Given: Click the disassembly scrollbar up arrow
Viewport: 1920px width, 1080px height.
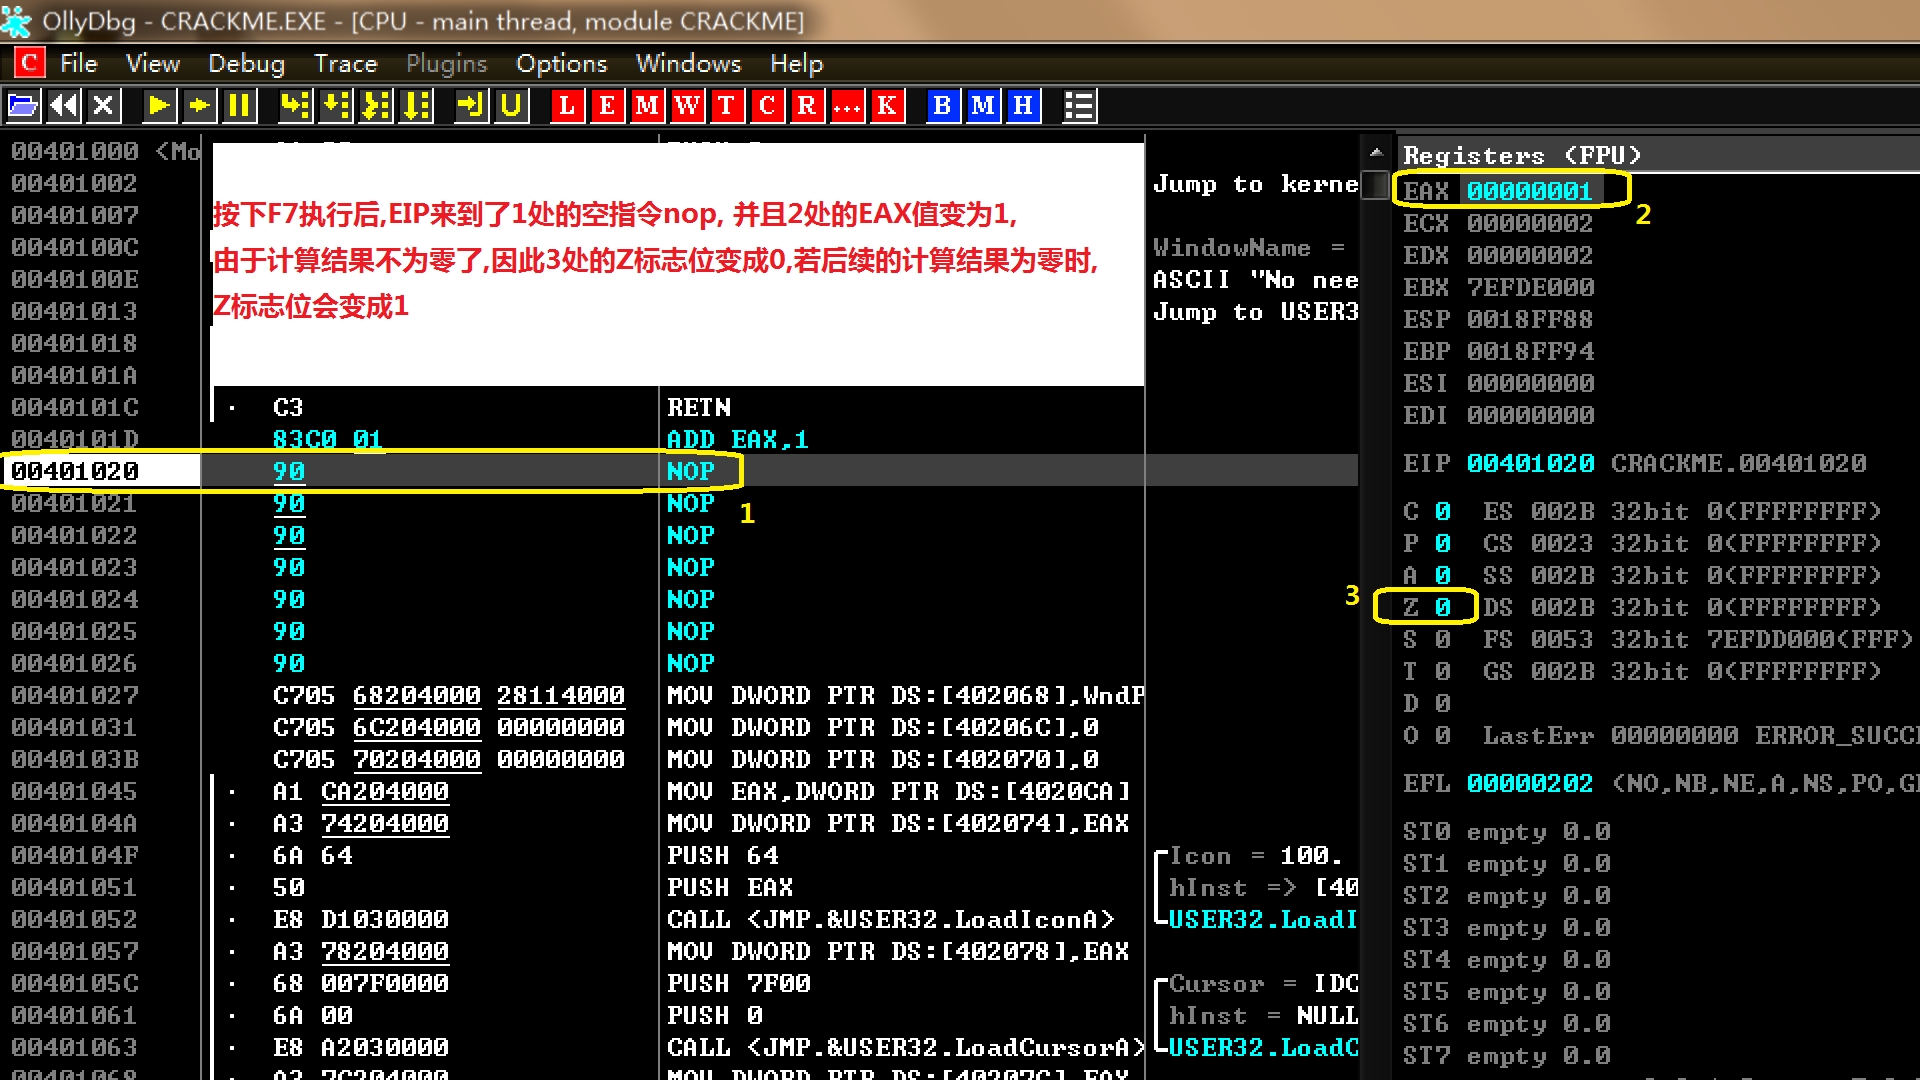Looking at the screenshot, I should pyautogui.click(x=1376, y=152).
